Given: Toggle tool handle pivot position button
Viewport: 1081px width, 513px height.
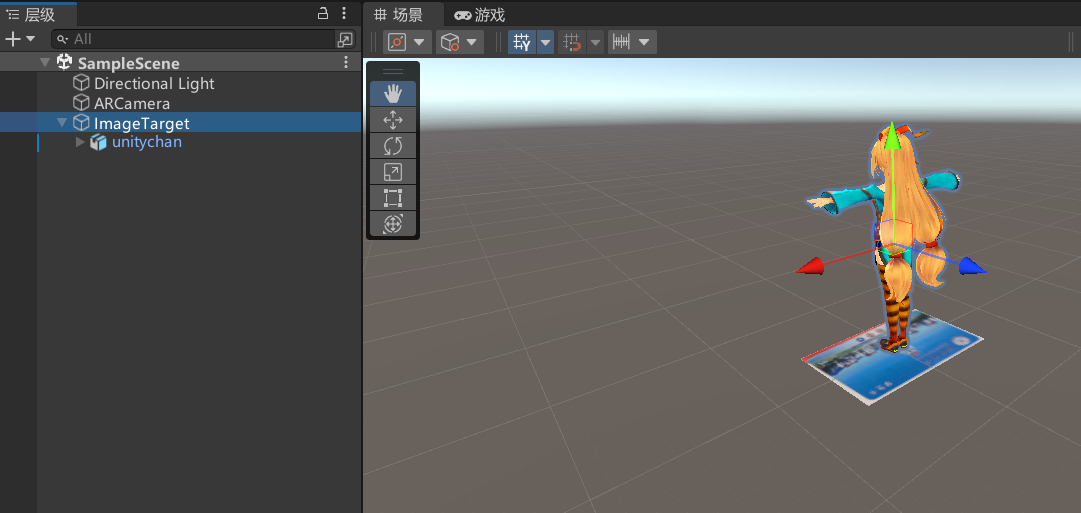Looking at the screenshot, I should pyautogui.click(x=397, y=42).
